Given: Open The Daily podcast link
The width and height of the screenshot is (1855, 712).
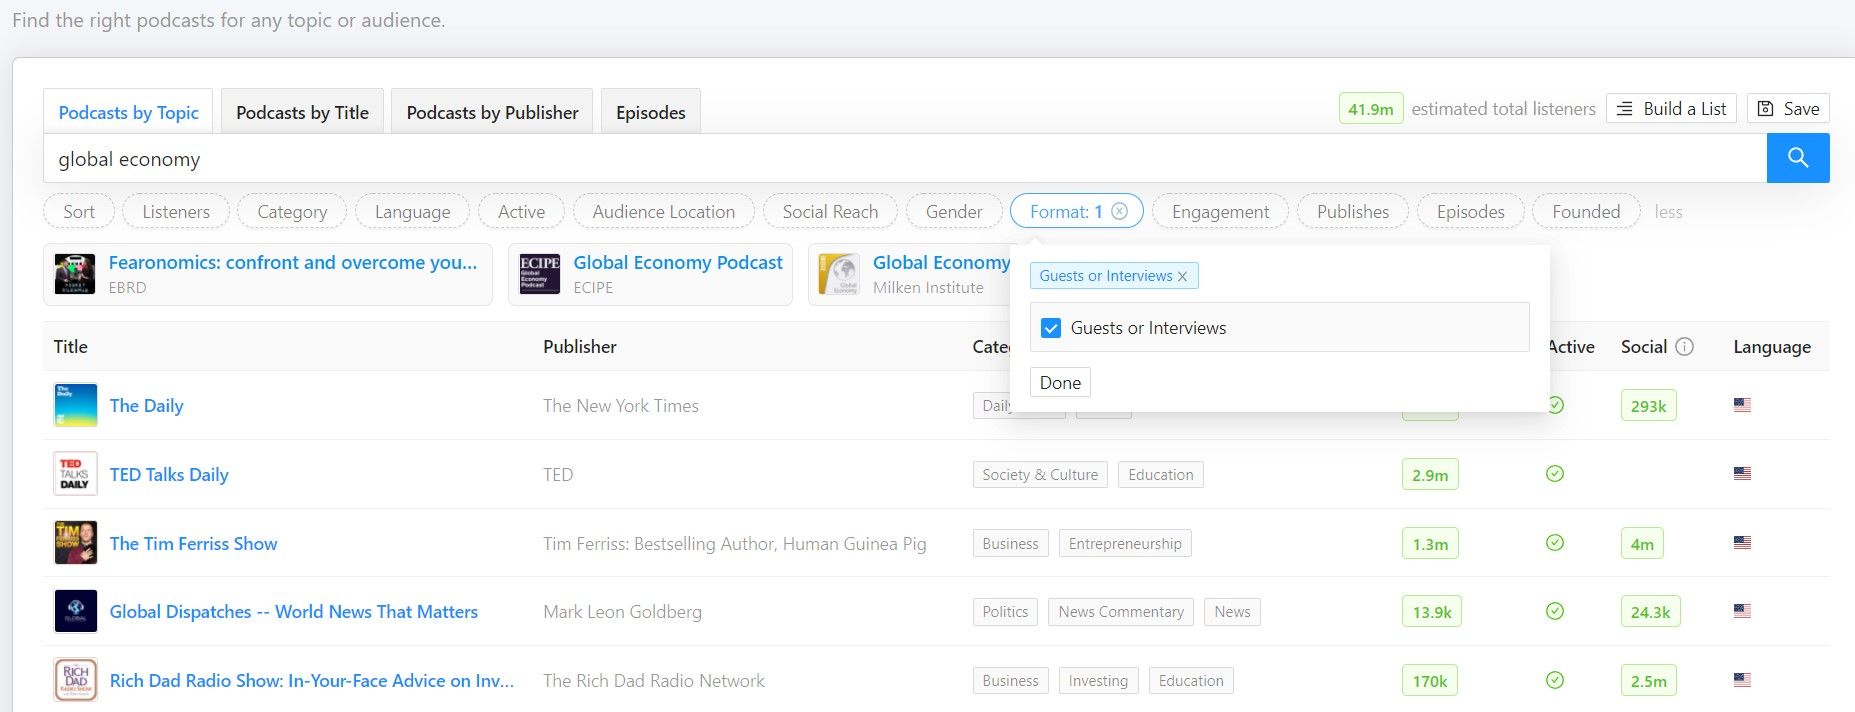Looking at the screenshot, I should (x=147, y=405).
